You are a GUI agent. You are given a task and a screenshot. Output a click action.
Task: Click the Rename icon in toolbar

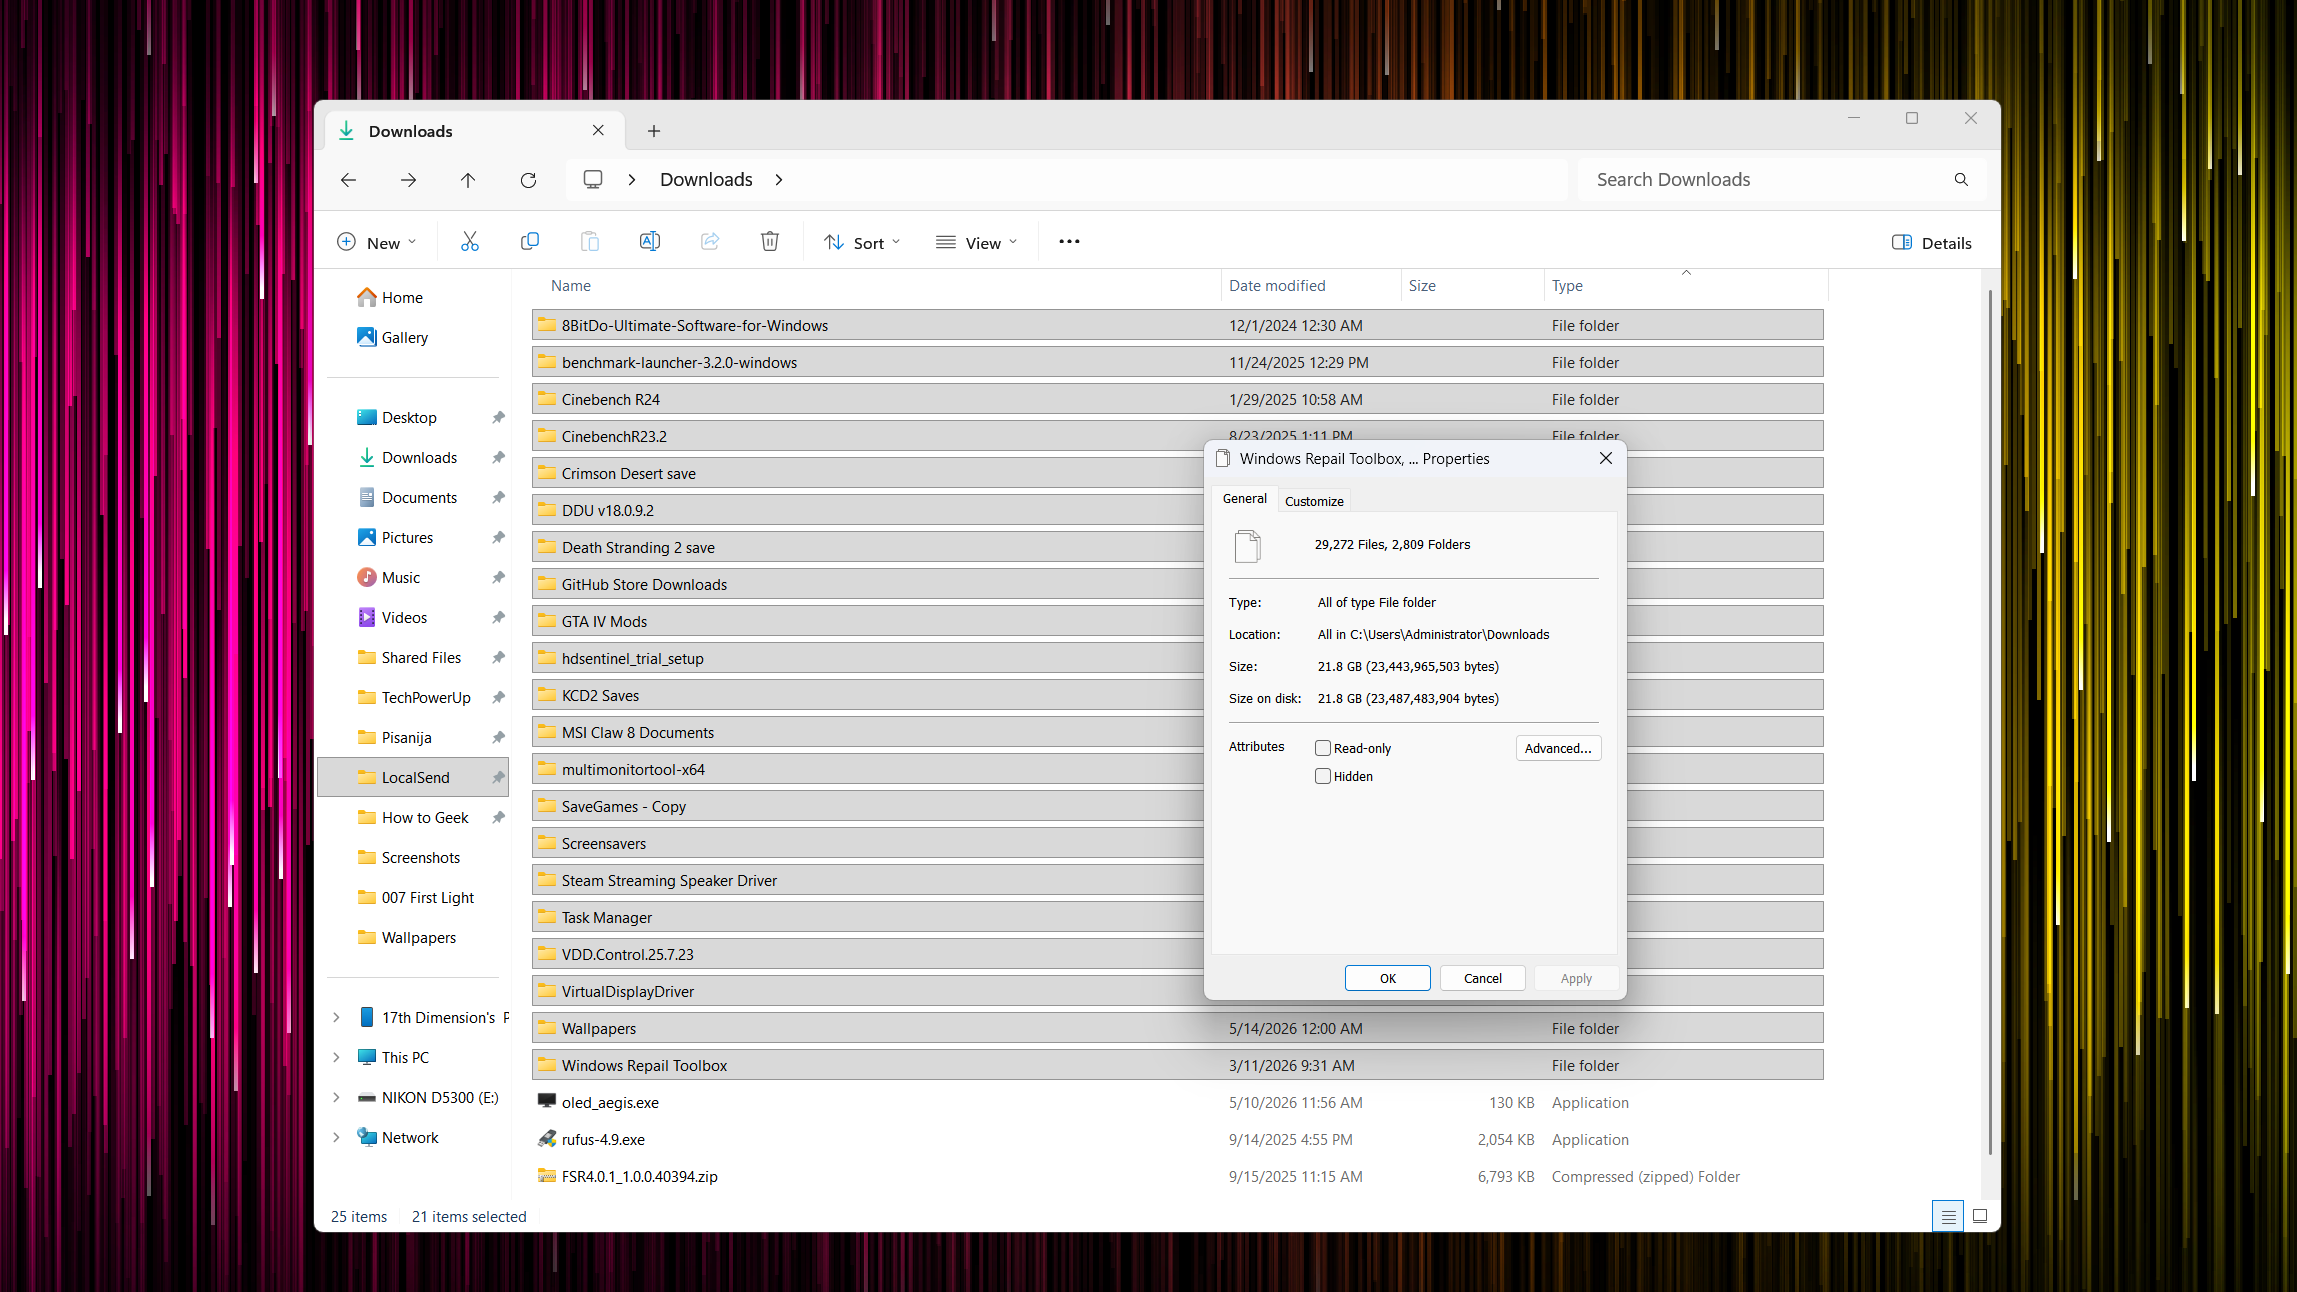pos(650,242)
